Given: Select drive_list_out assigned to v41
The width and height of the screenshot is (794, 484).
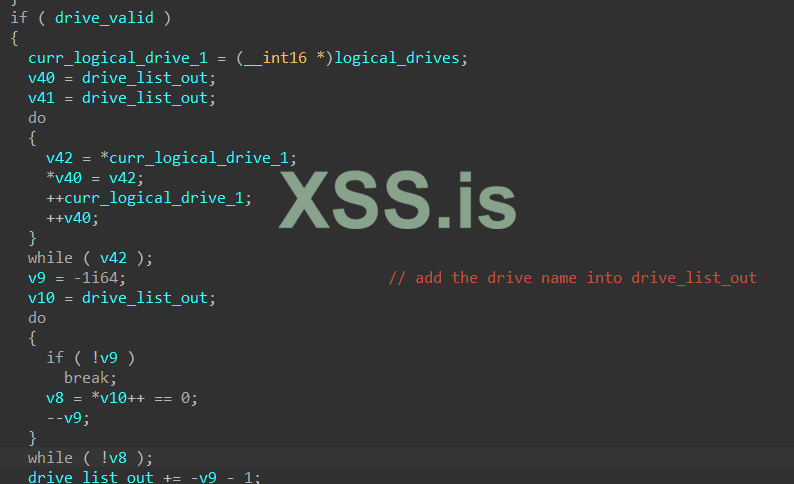Looking at the screenshot, I should (145, 98).
